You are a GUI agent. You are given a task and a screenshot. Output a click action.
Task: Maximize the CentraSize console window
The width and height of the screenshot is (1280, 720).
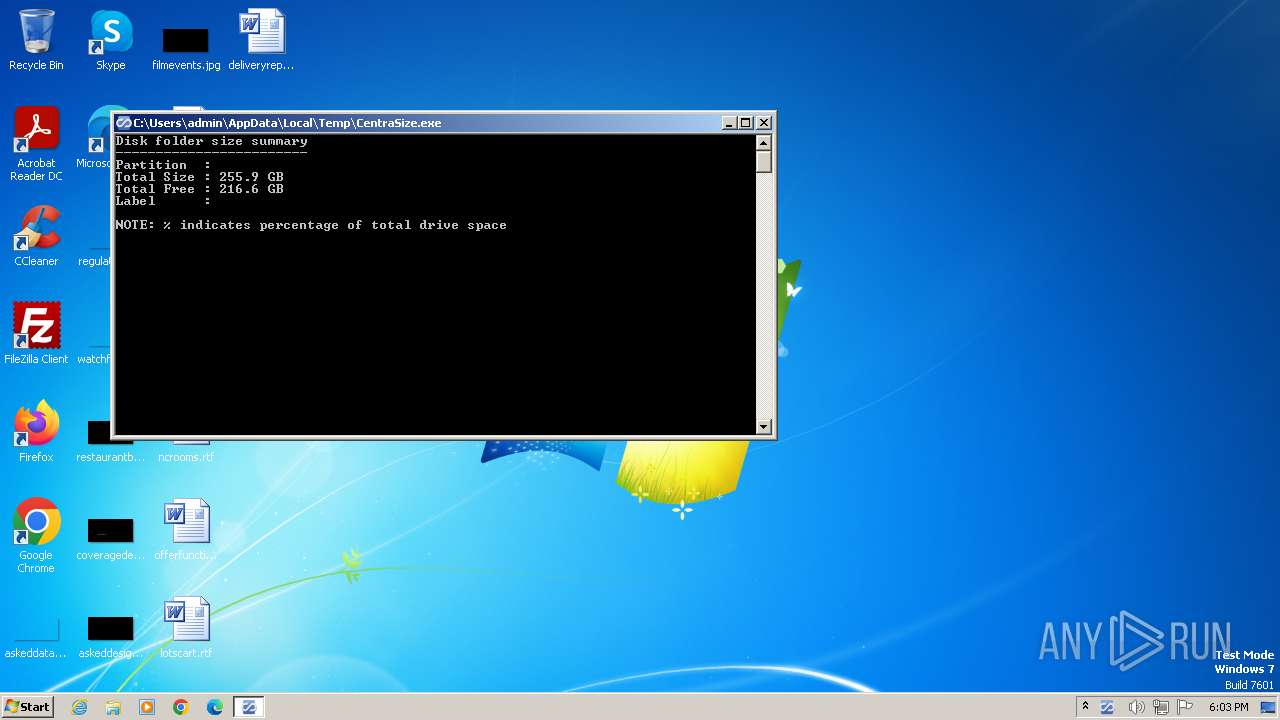[x=745, y=123]
